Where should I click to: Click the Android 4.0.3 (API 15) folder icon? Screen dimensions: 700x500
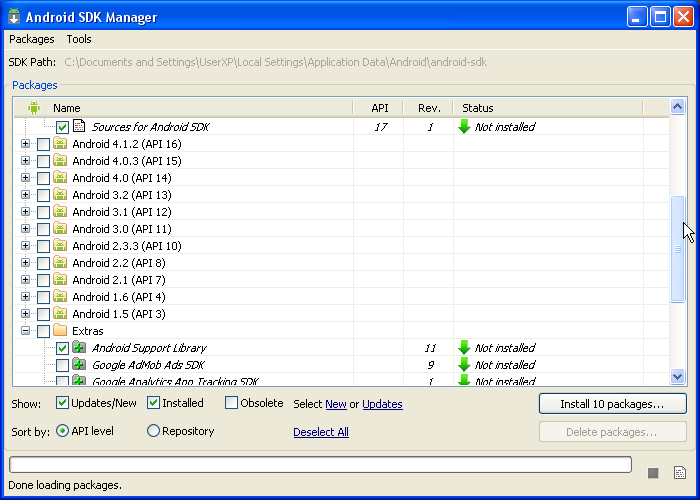(60, 160)
